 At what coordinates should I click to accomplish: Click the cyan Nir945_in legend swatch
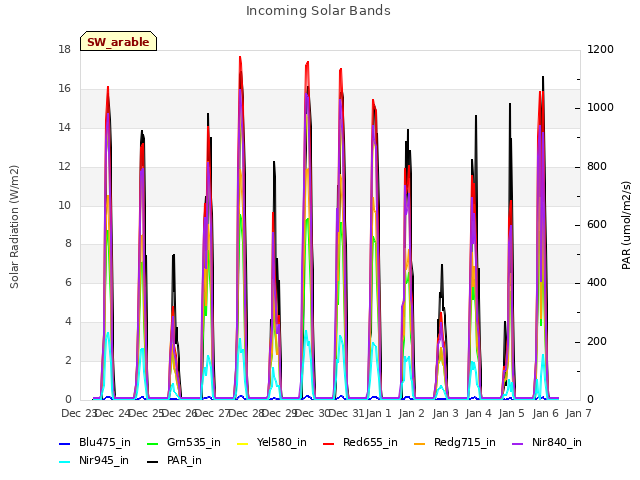pyautogui.click(x=65, y=461)
